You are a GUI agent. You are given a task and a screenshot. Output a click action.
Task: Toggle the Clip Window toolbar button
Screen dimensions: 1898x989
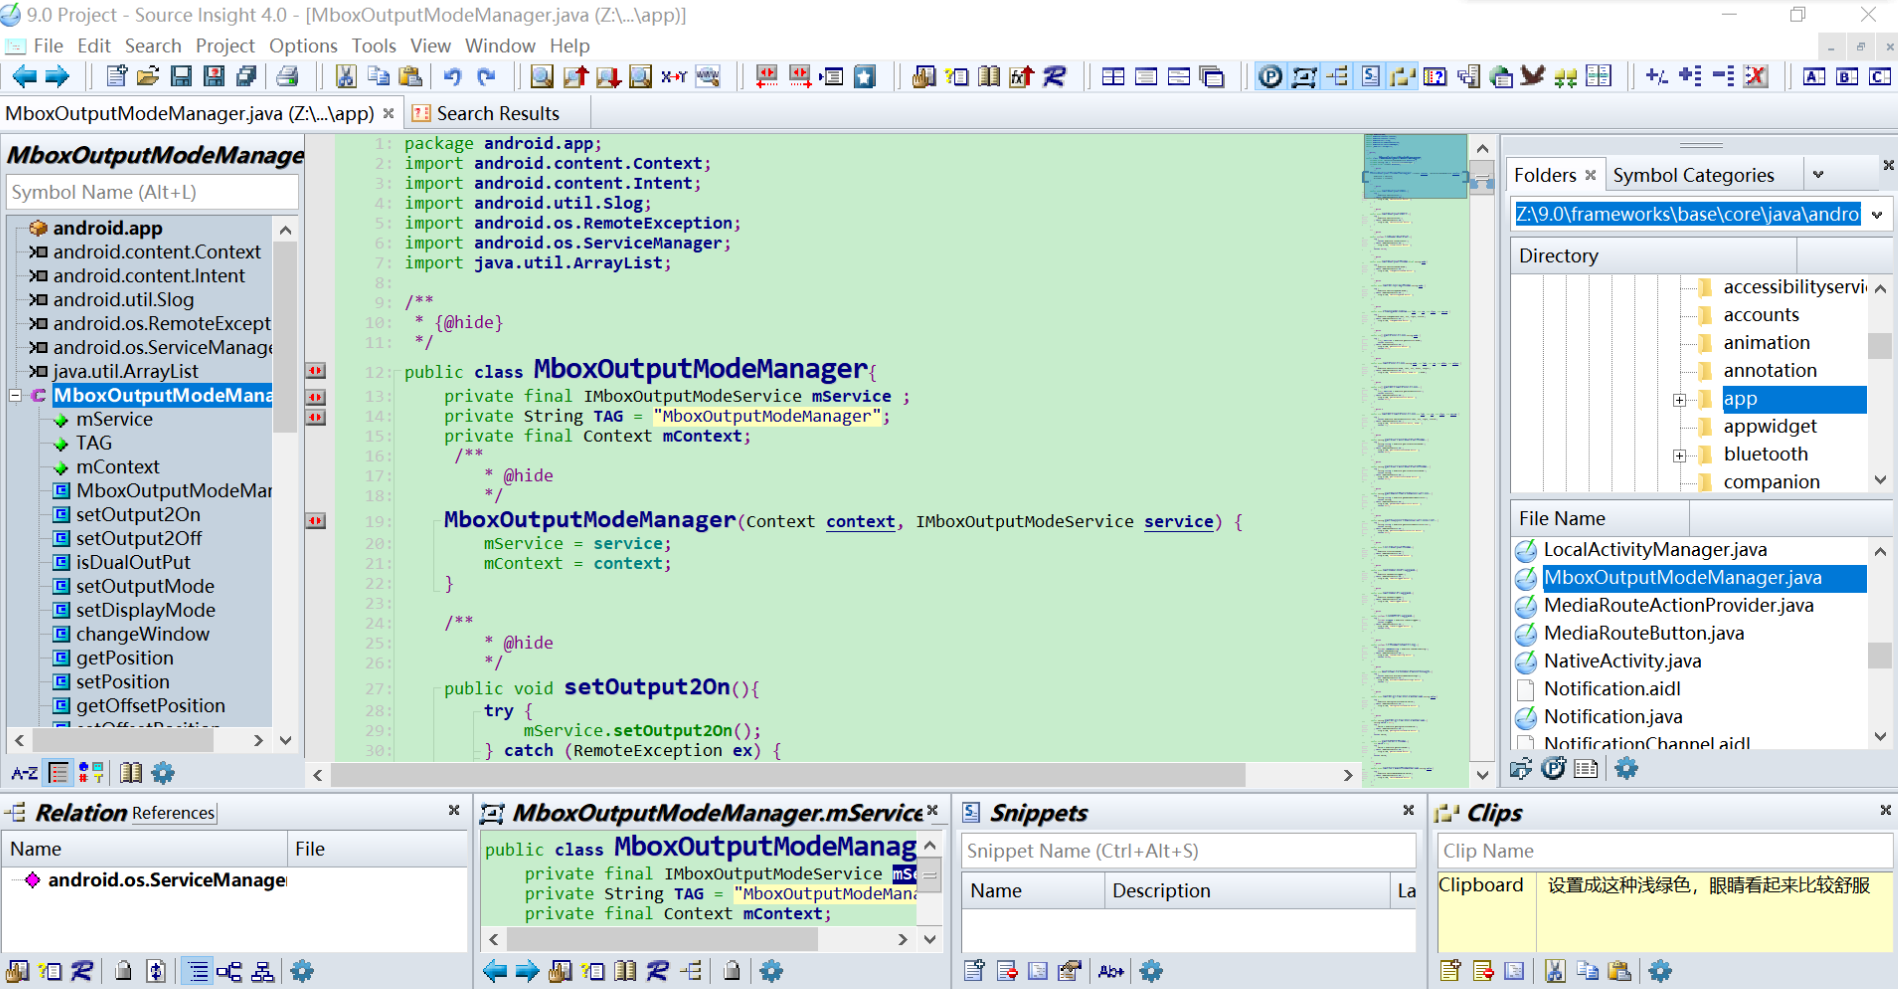[x=1402, y=76]
